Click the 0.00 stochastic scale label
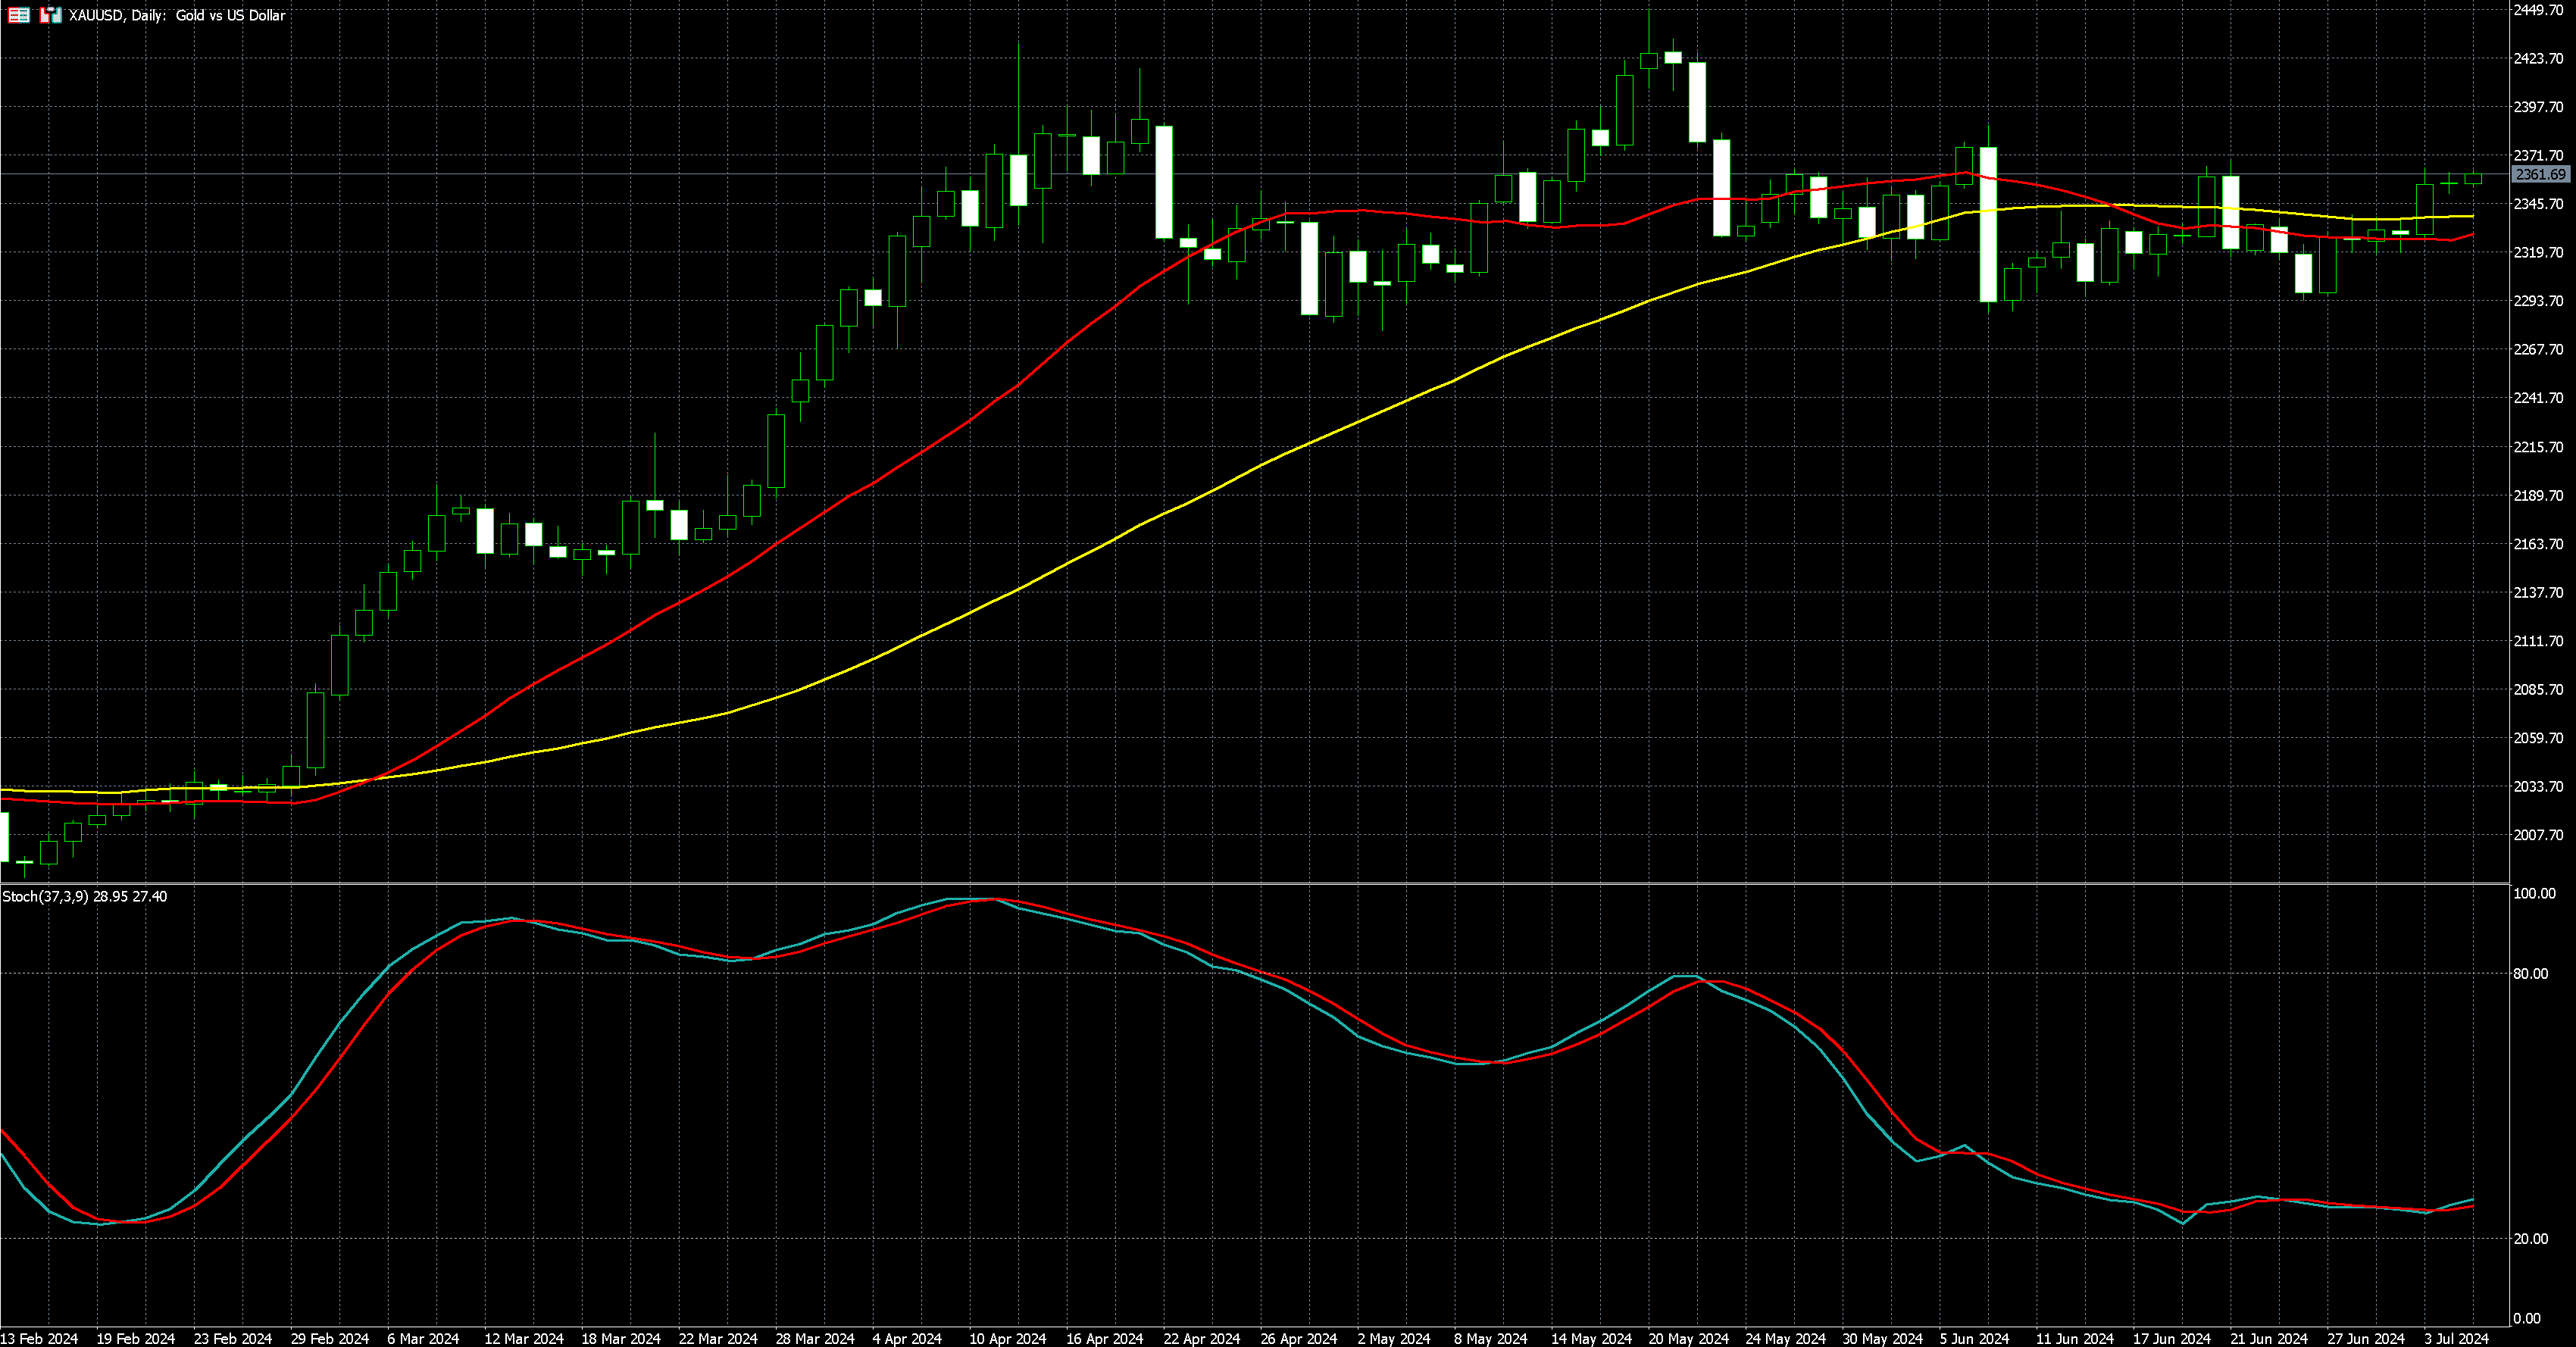Image resolution: width=2576 pixels, height=1347 pixels. [2527, 1318]
